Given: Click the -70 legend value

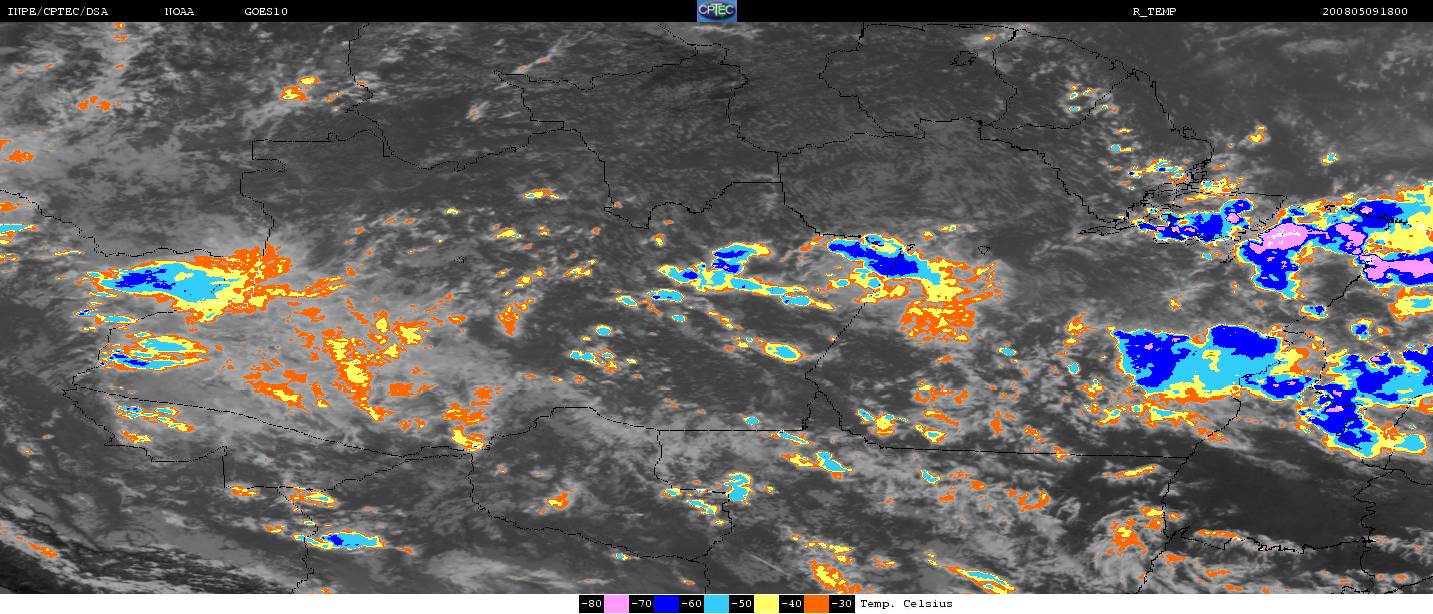Looking at the screenshot, I should tap(641, 604).
